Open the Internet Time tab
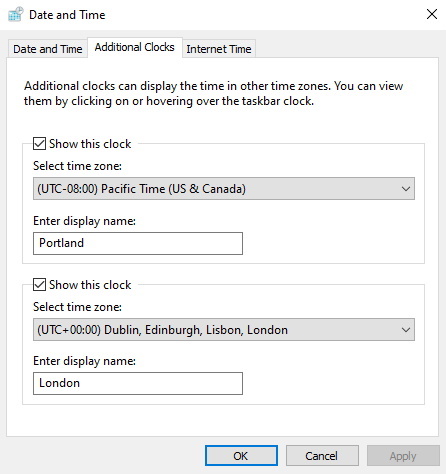The image size is (446, 474). coord(219,49)
